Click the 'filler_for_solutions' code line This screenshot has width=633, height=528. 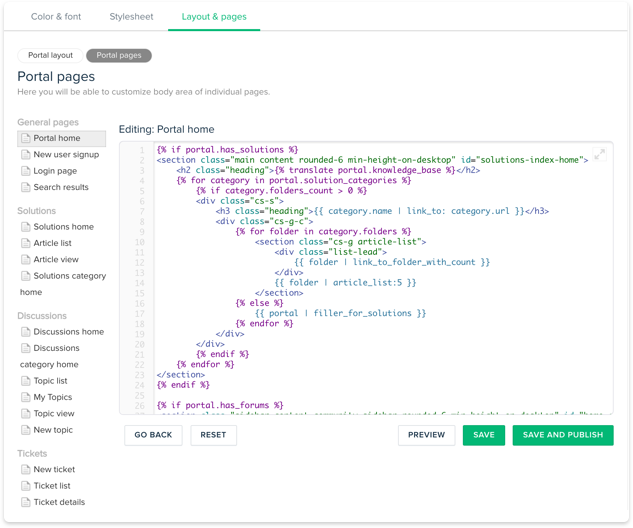[x=340, y=313]
